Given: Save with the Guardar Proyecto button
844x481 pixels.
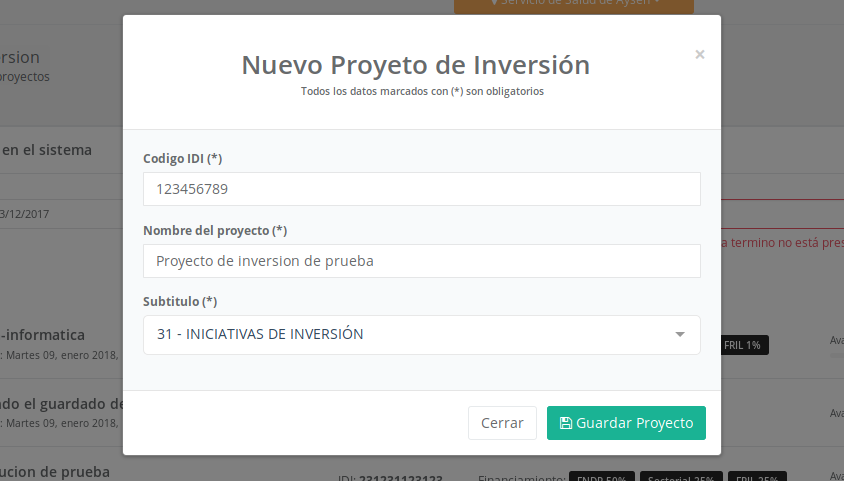Looking at the screenshot, I should tap(626, 423).
